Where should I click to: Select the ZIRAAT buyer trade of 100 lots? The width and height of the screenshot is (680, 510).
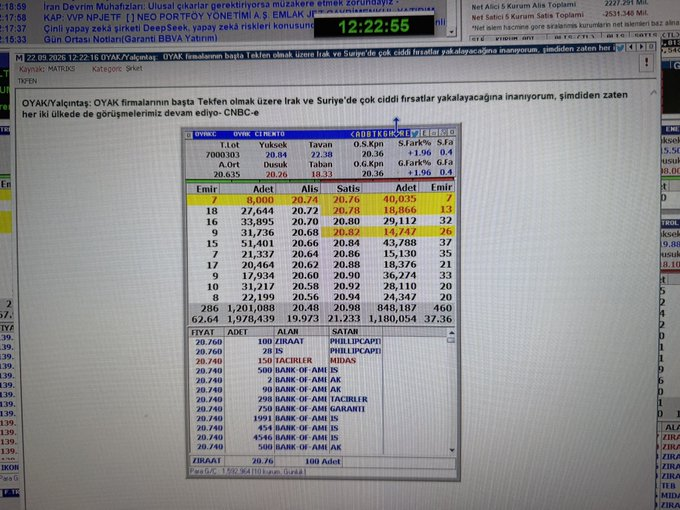(x=286, y=342)
